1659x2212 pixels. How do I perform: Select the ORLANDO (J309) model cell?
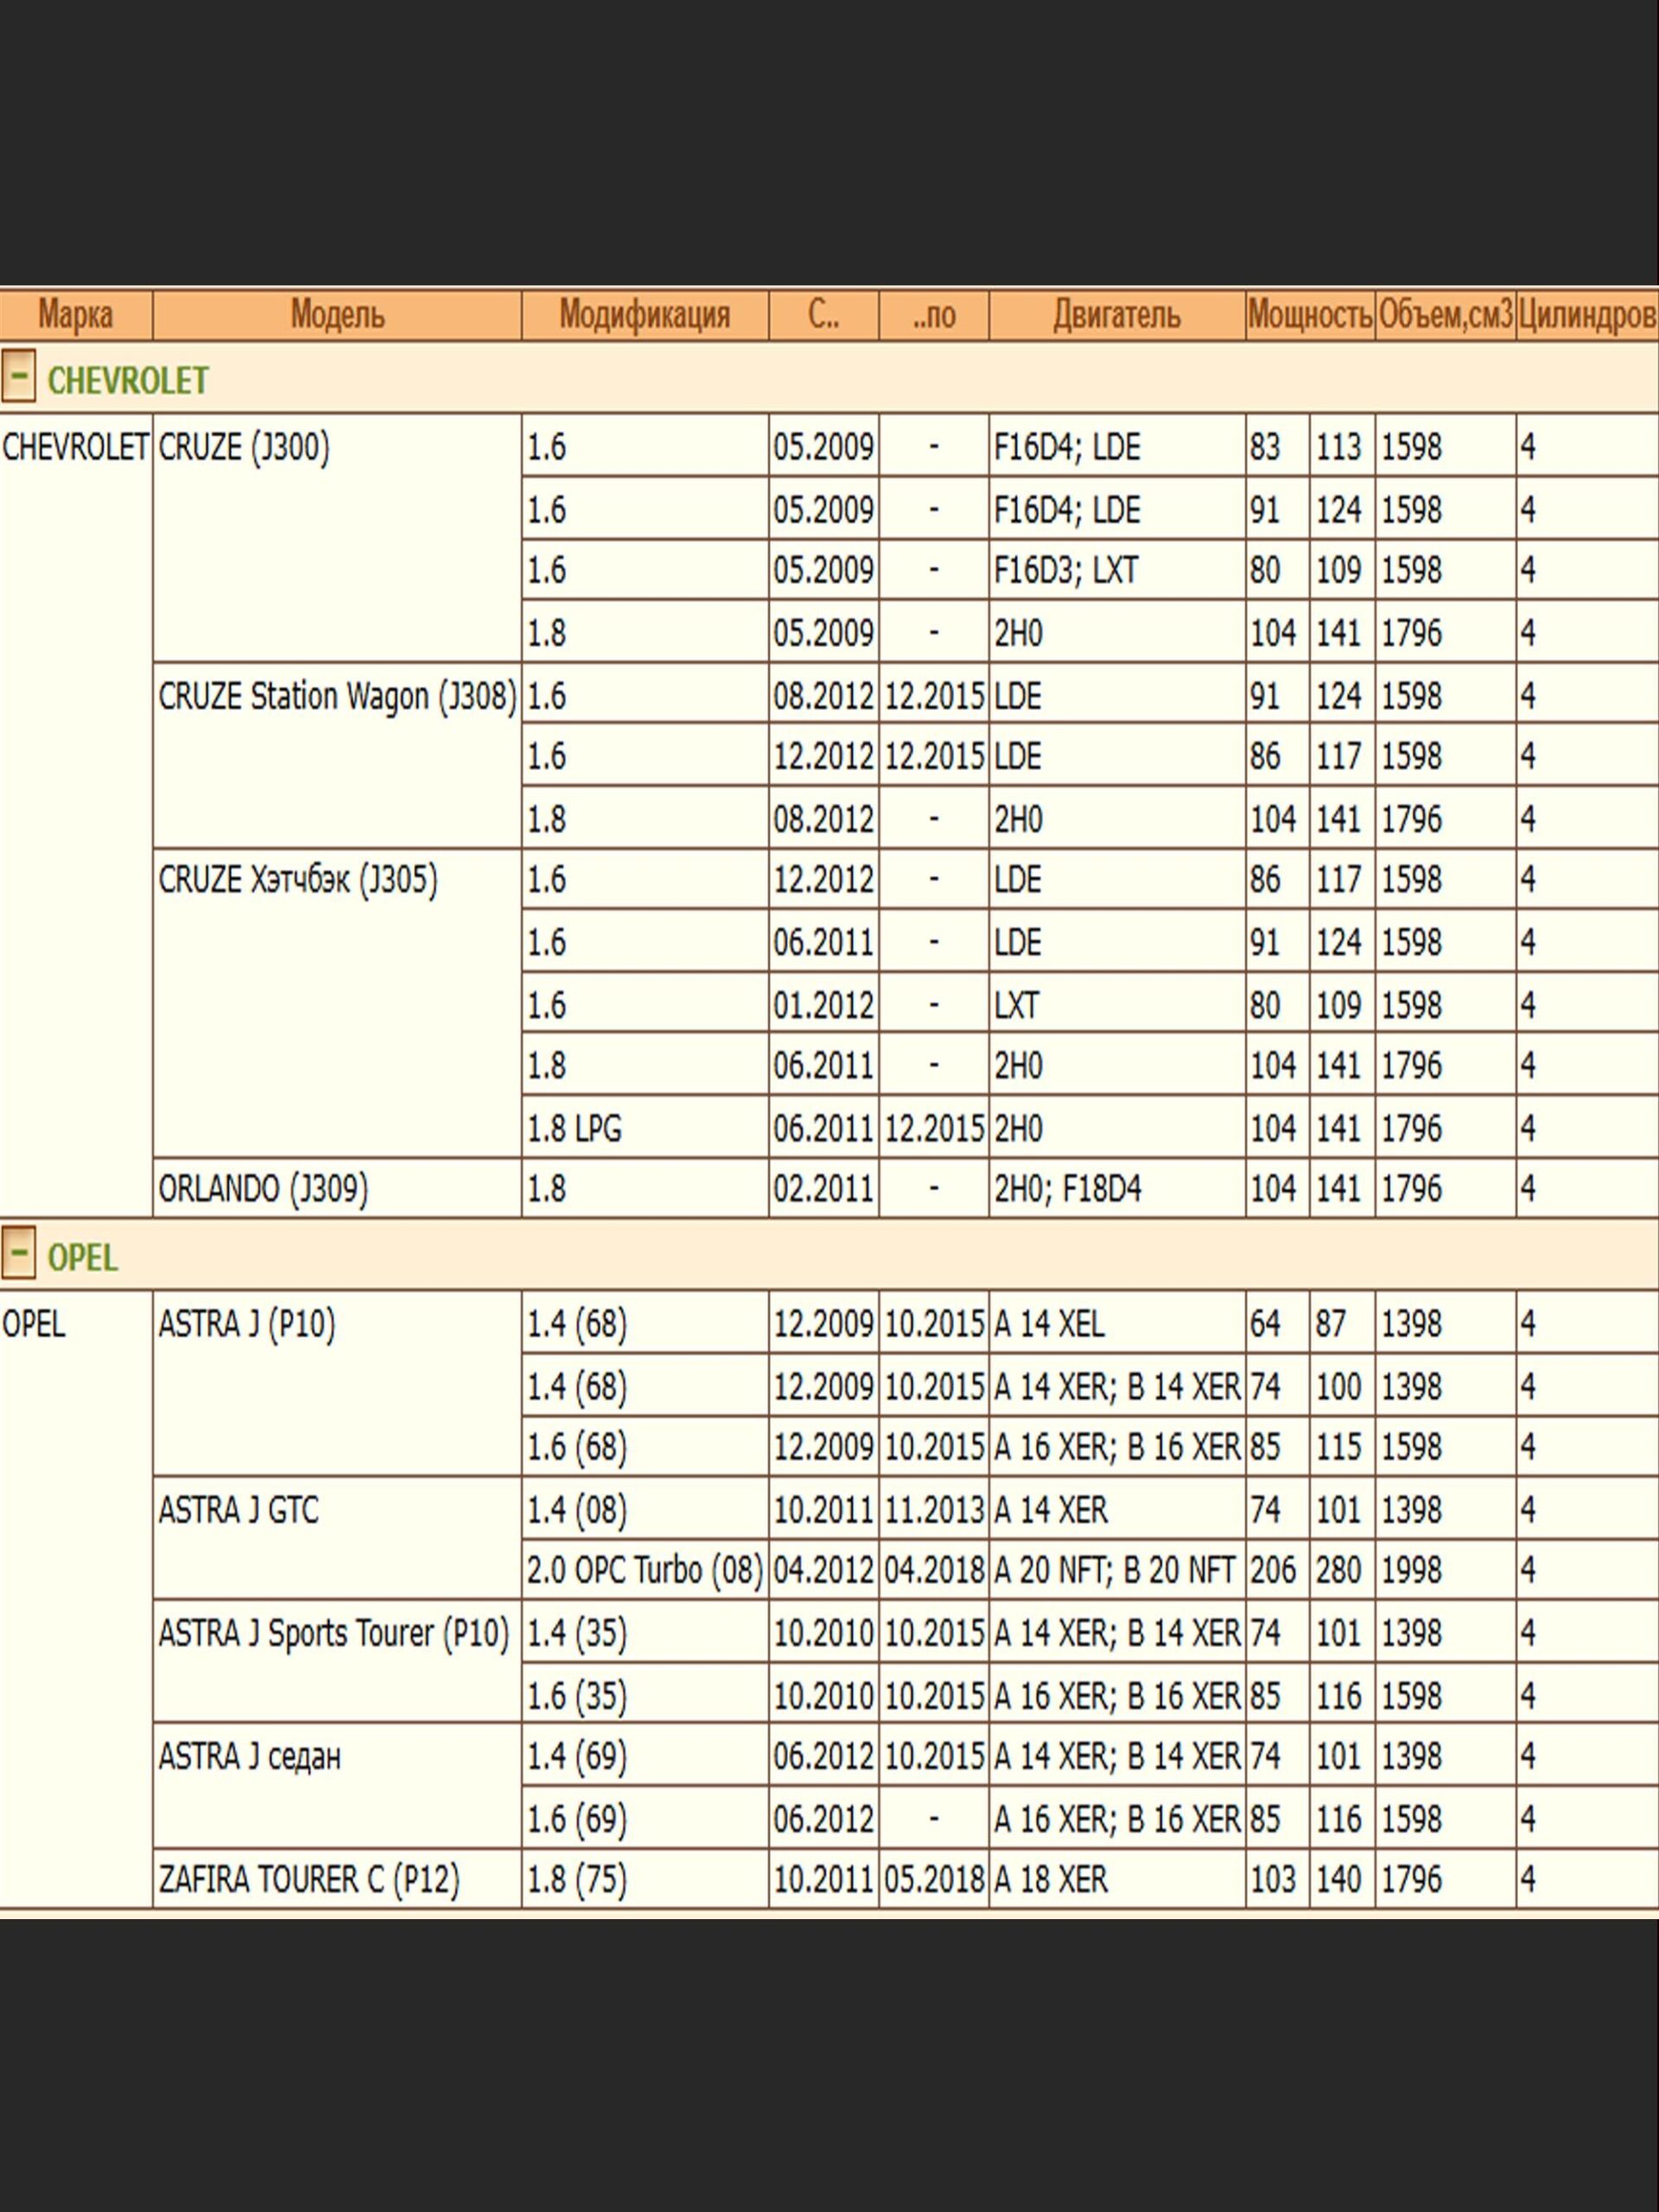(x=263, y=1189)
